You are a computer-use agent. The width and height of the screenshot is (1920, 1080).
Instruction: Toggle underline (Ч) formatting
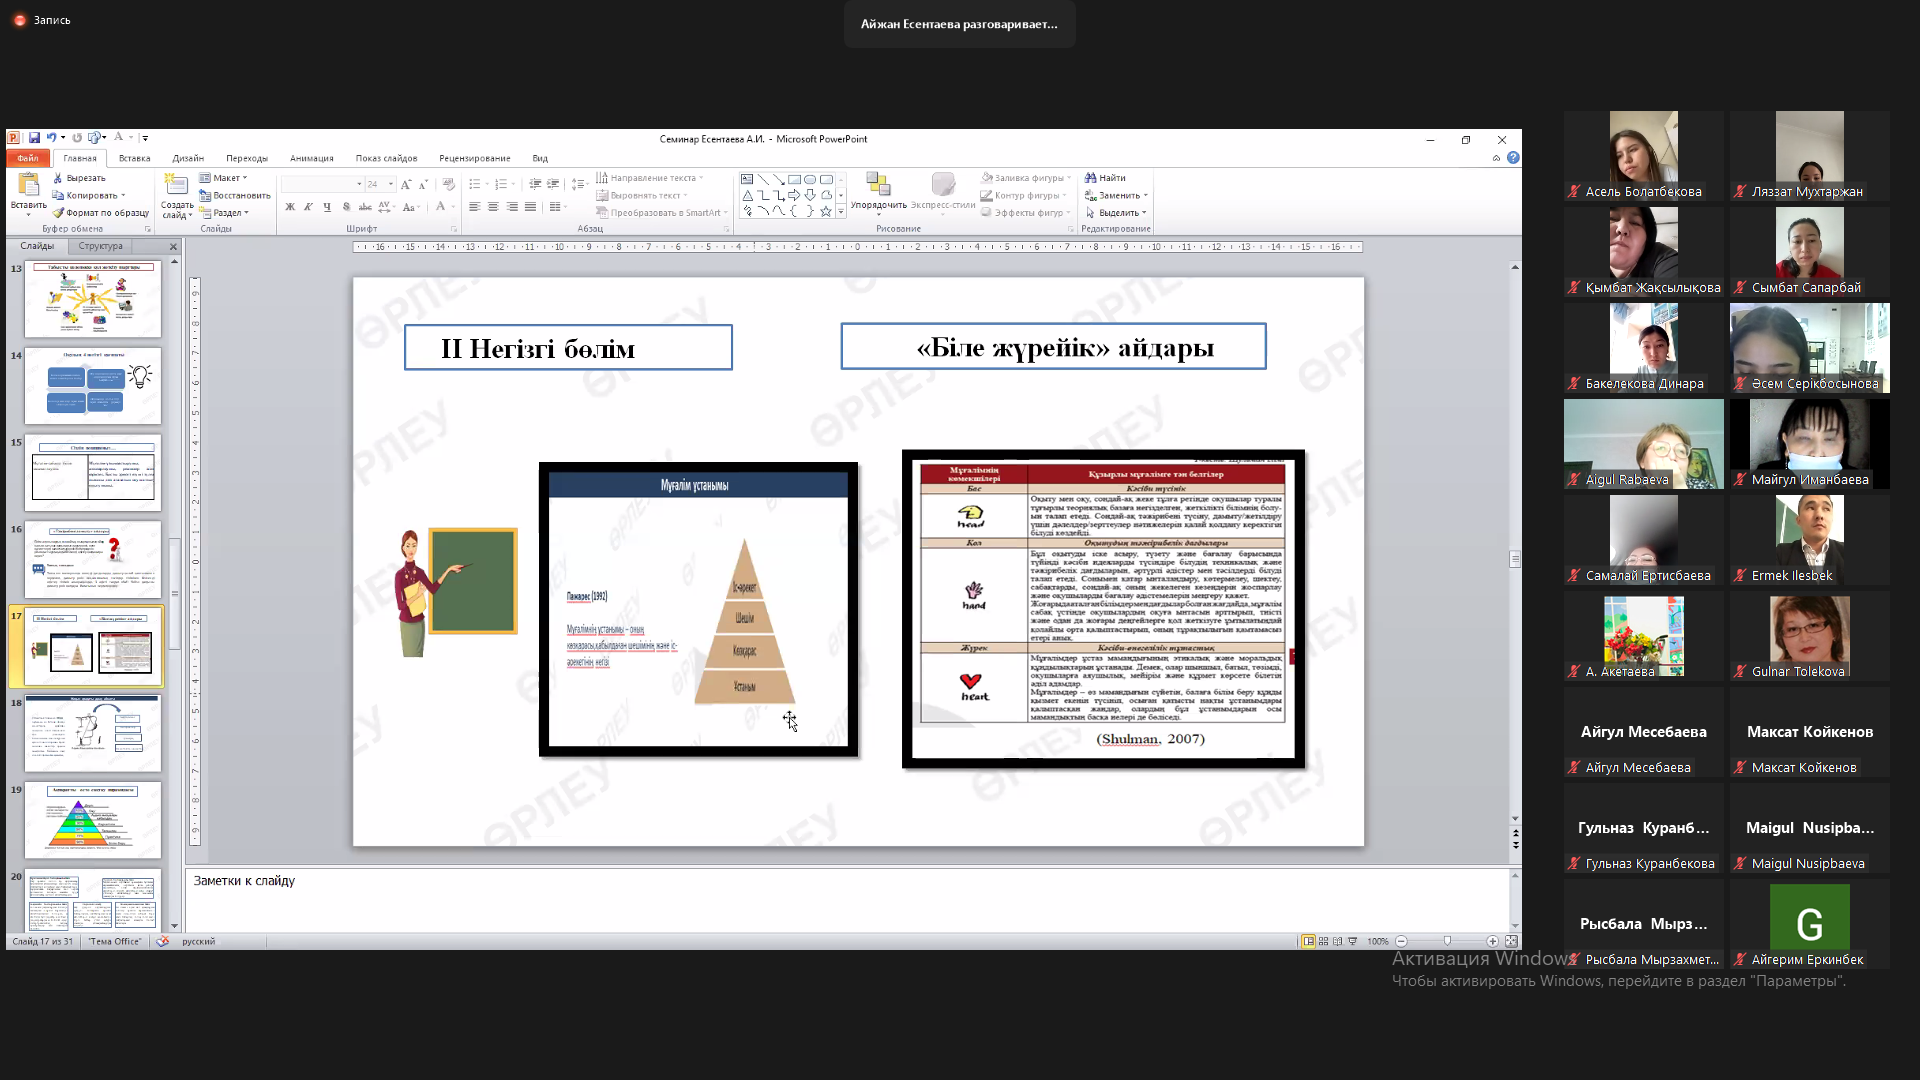click(327, 207)
